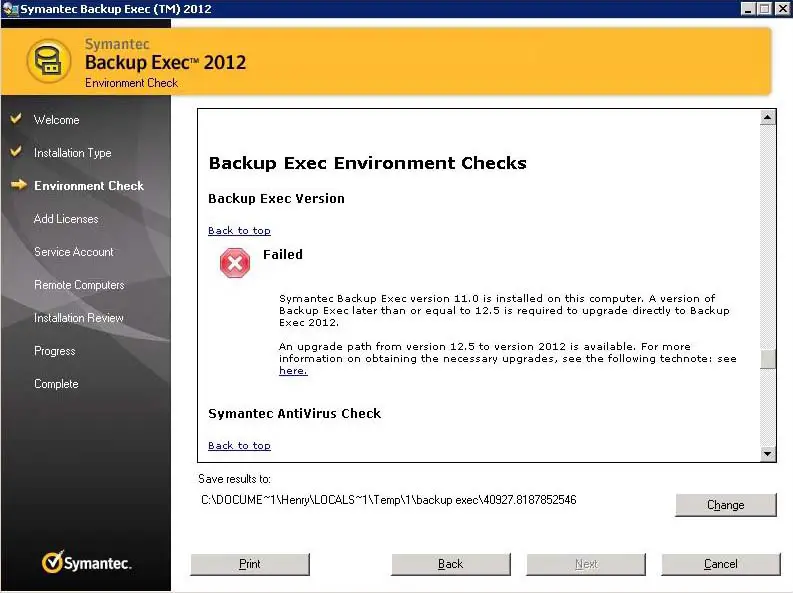Click the Change button for save path
Viewport: 793px width, 593px height.
pos(725,505)
